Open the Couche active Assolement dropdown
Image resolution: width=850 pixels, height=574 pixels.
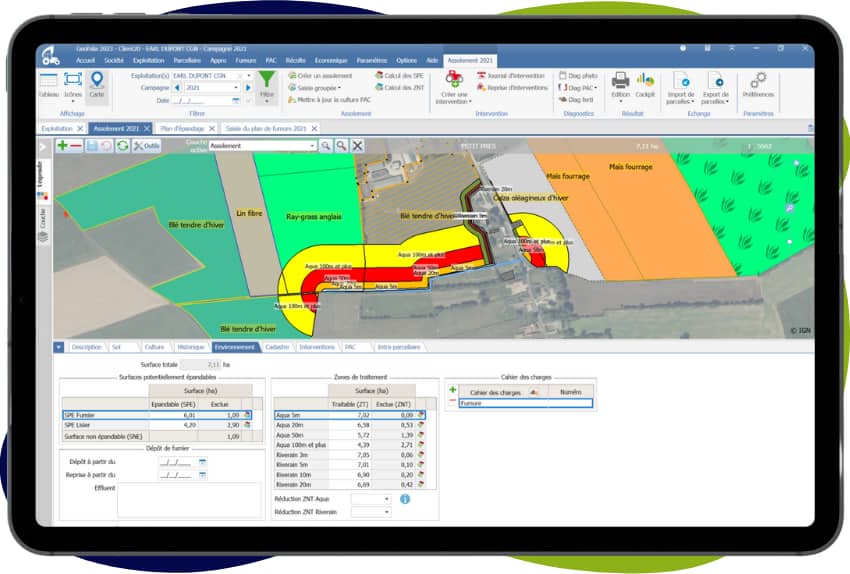tap(312, 146)
